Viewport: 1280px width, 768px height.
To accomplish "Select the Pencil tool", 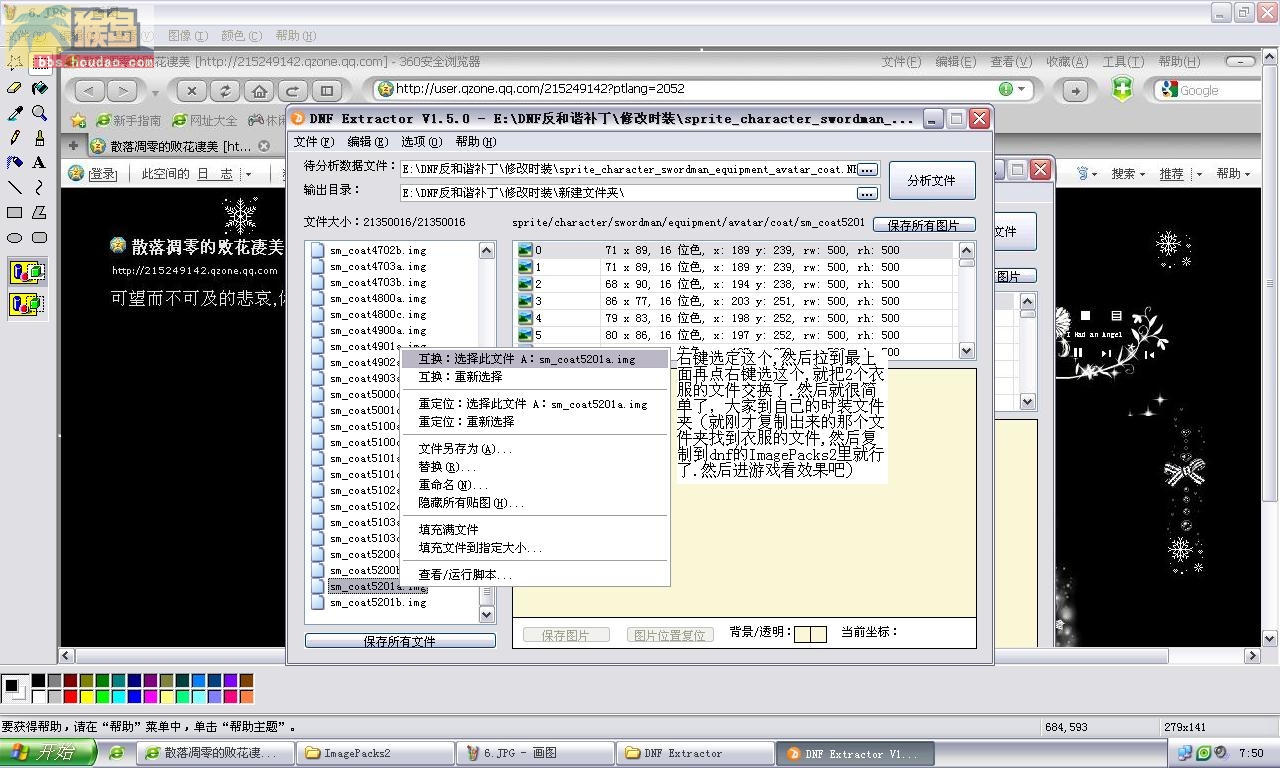I will [15, 138].
